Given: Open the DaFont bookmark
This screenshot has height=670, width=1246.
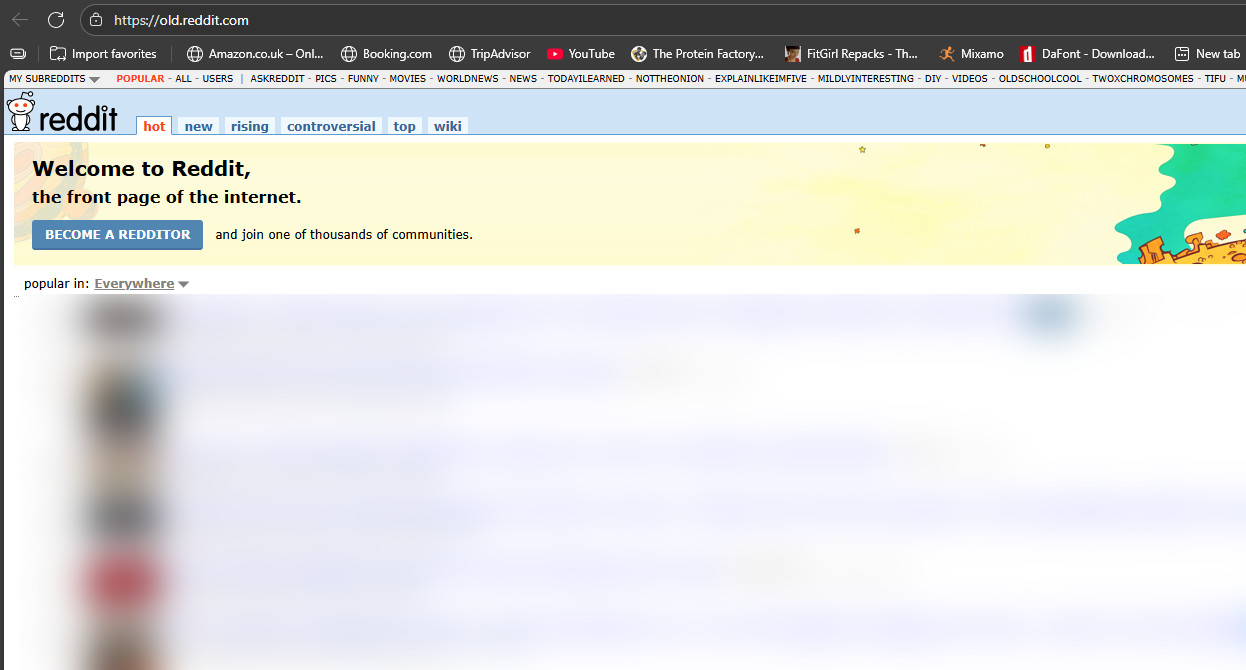Looking at the screenshot, I should [x=1087, y=54].
